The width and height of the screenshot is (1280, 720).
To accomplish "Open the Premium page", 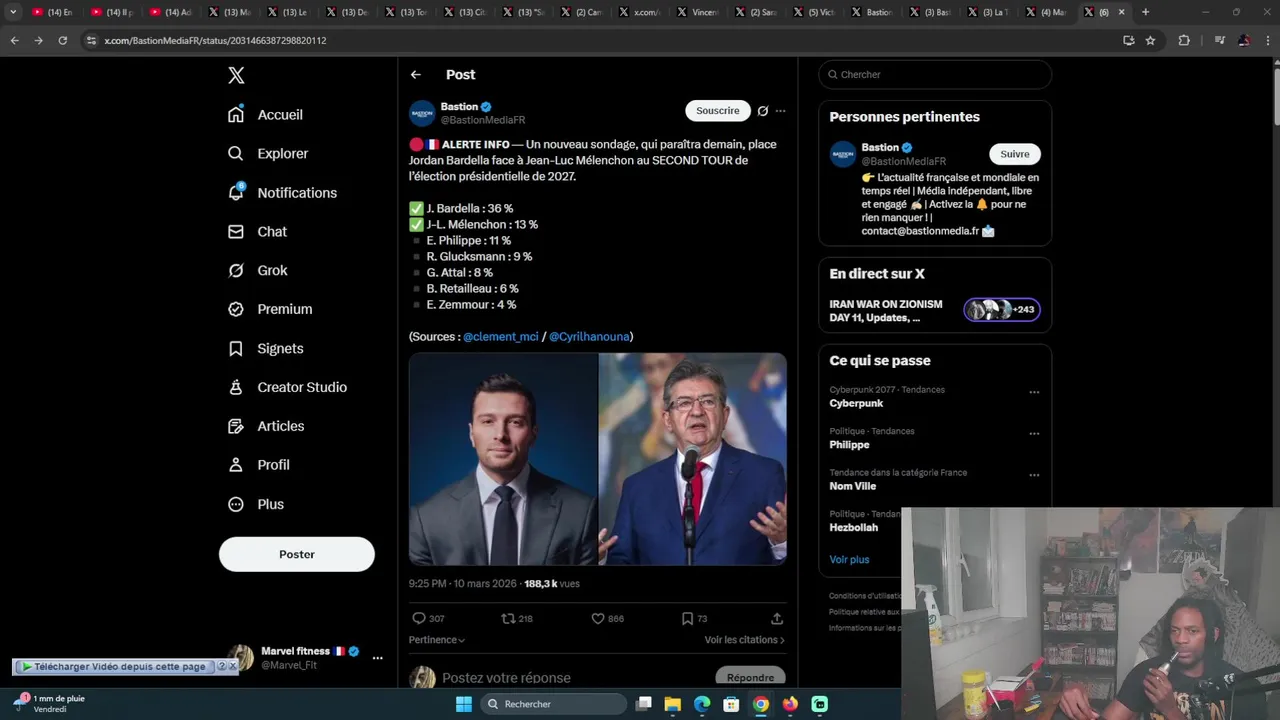I will tap(270, 309).
